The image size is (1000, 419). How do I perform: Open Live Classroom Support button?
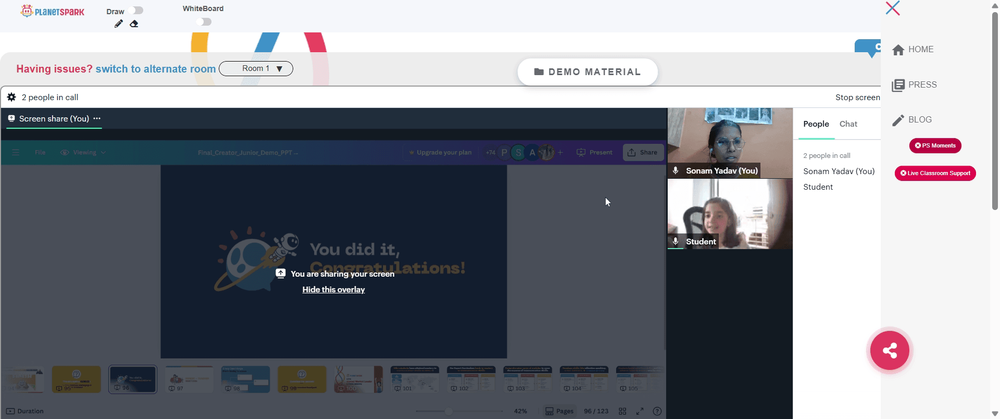point(935,173)
